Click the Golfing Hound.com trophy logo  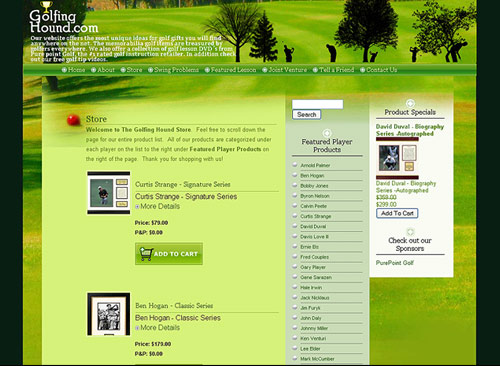(63, 17)
